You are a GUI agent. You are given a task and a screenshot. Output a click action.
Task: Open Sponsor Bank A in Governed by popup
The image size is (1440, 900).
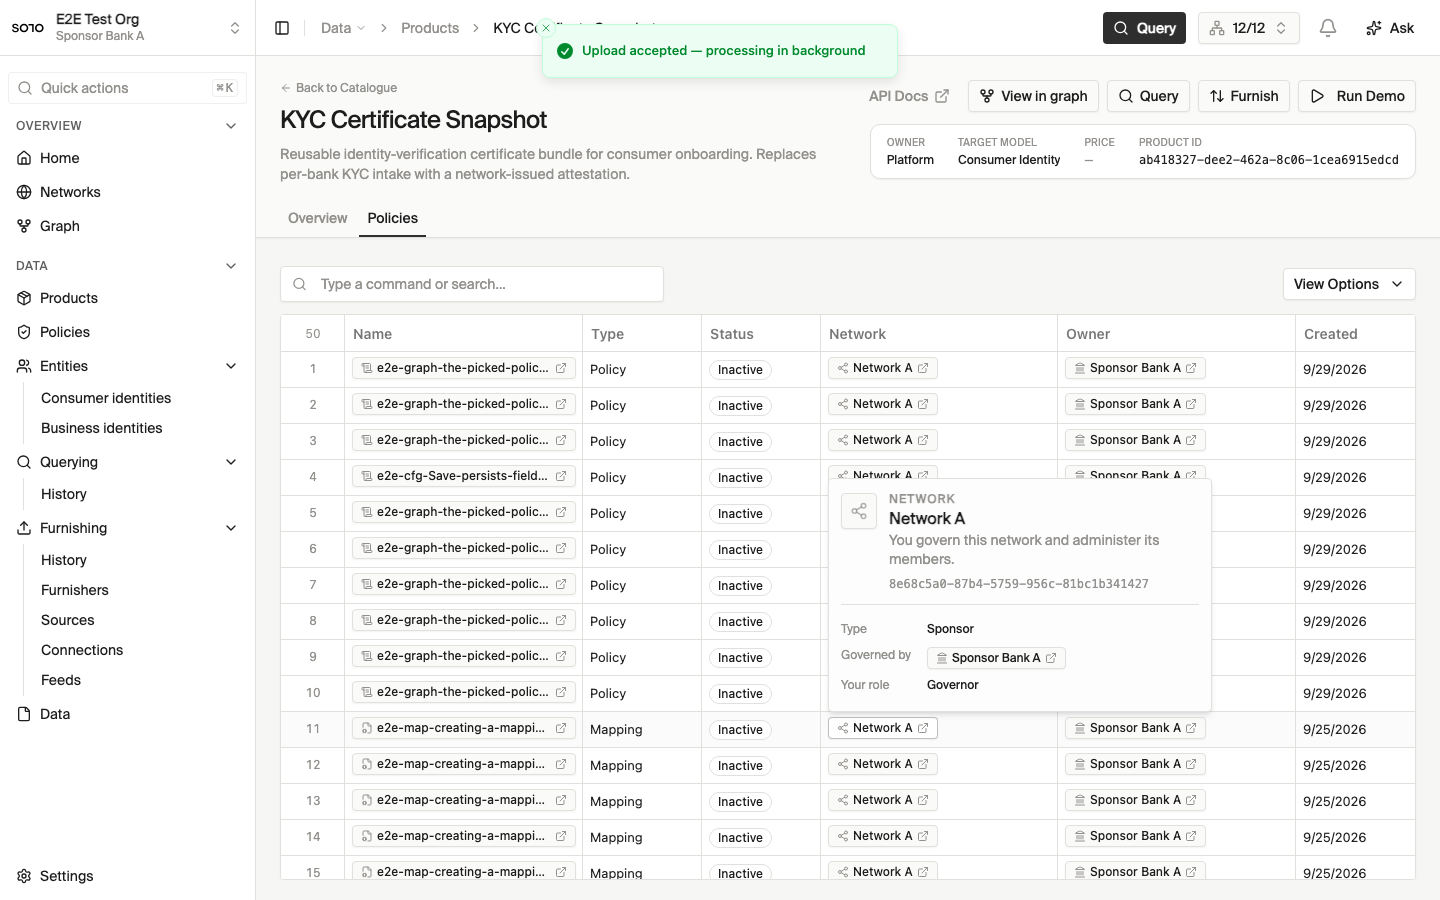(996, 658)
